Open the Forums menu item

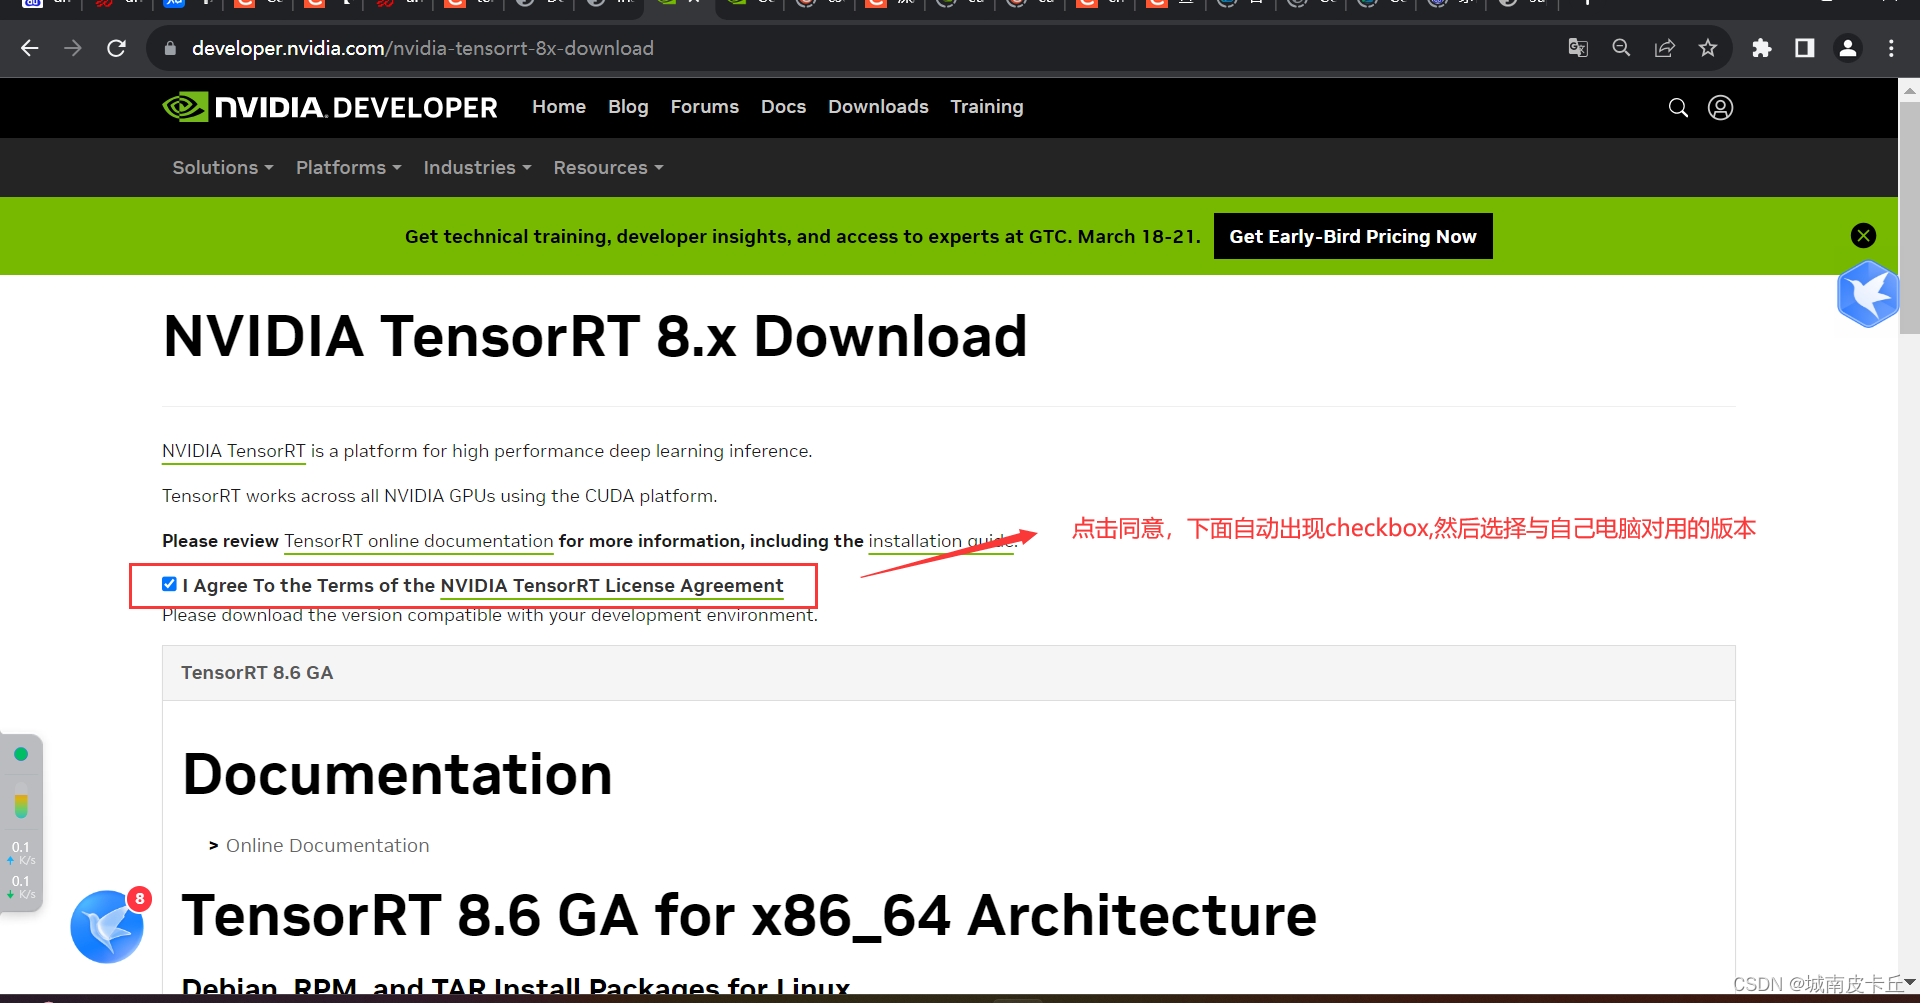[x=705, y=107]
